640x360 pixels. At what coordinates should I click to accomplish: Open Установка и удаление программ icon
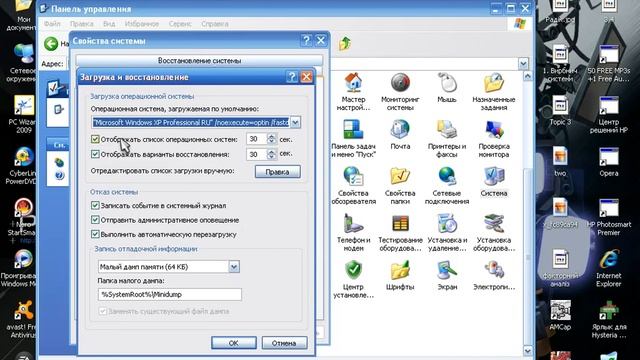[447, 224]
